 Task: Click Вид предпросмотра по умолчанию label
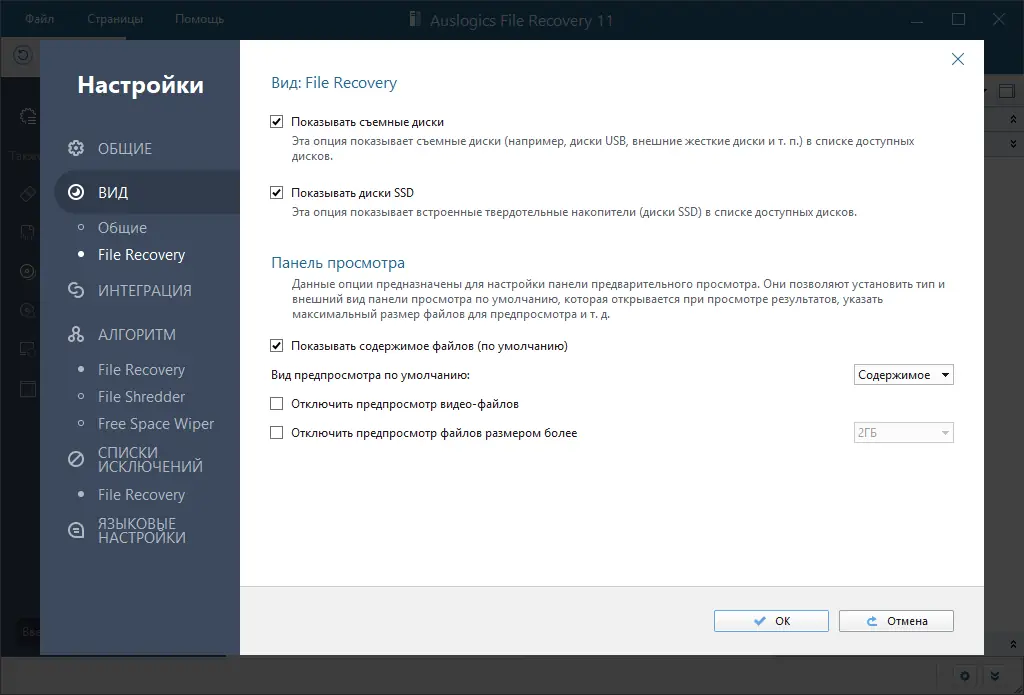[370, 375]
